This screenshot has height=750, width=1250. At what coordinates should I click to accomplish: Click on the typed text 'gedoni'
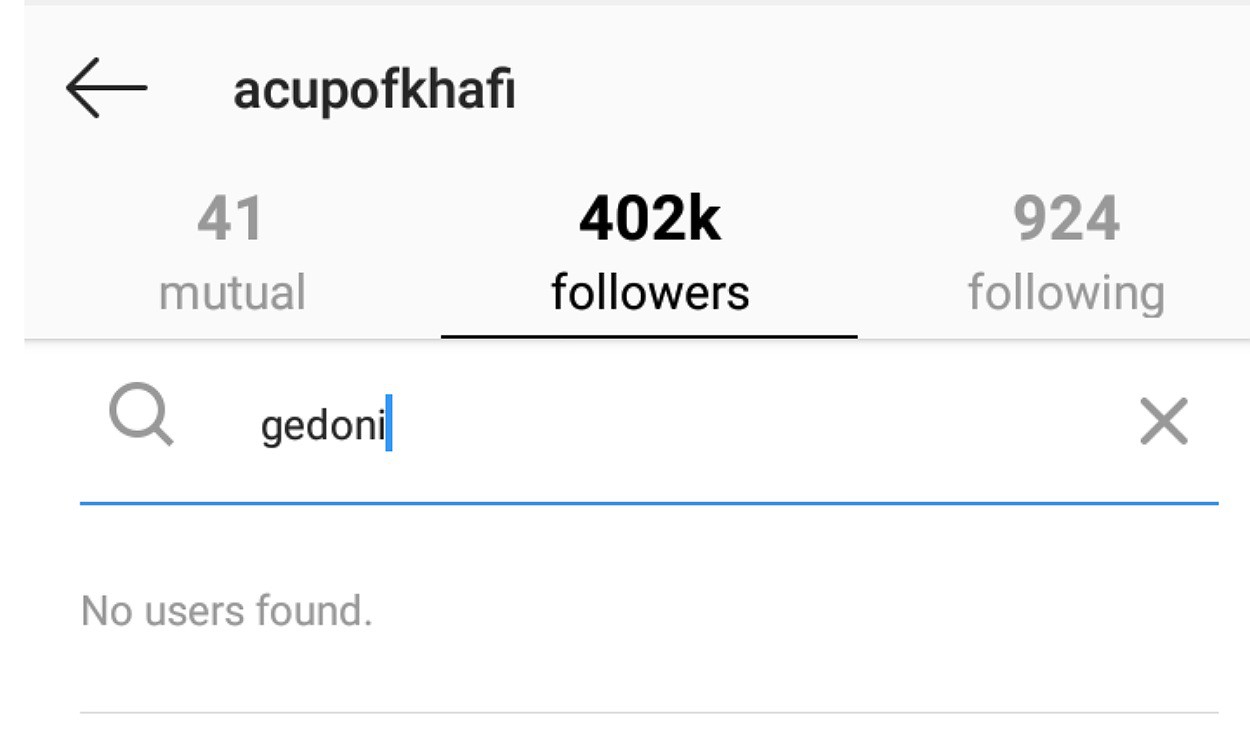click(x=322, y=427)
